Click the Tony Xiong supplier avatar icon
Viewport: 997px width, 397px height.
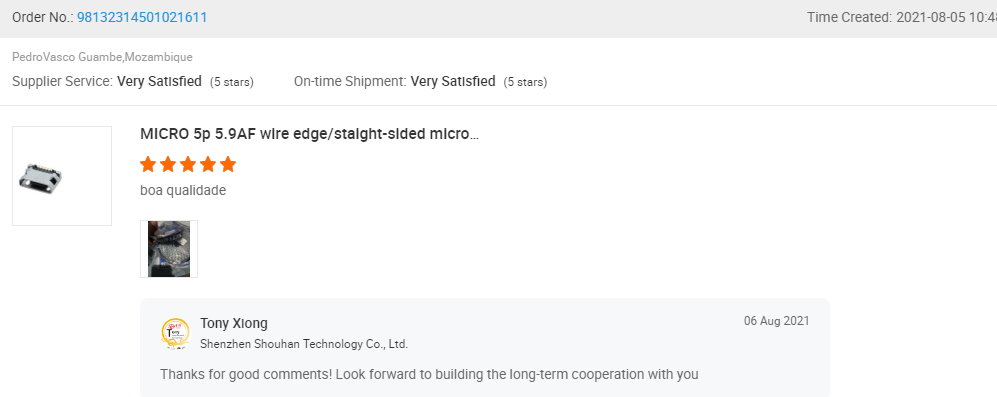pos(175,333)
